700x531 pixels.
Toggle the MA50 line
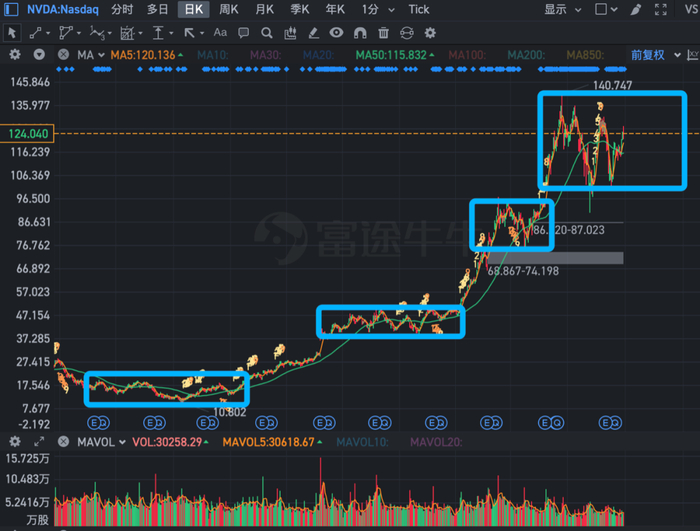pos(395,55)
